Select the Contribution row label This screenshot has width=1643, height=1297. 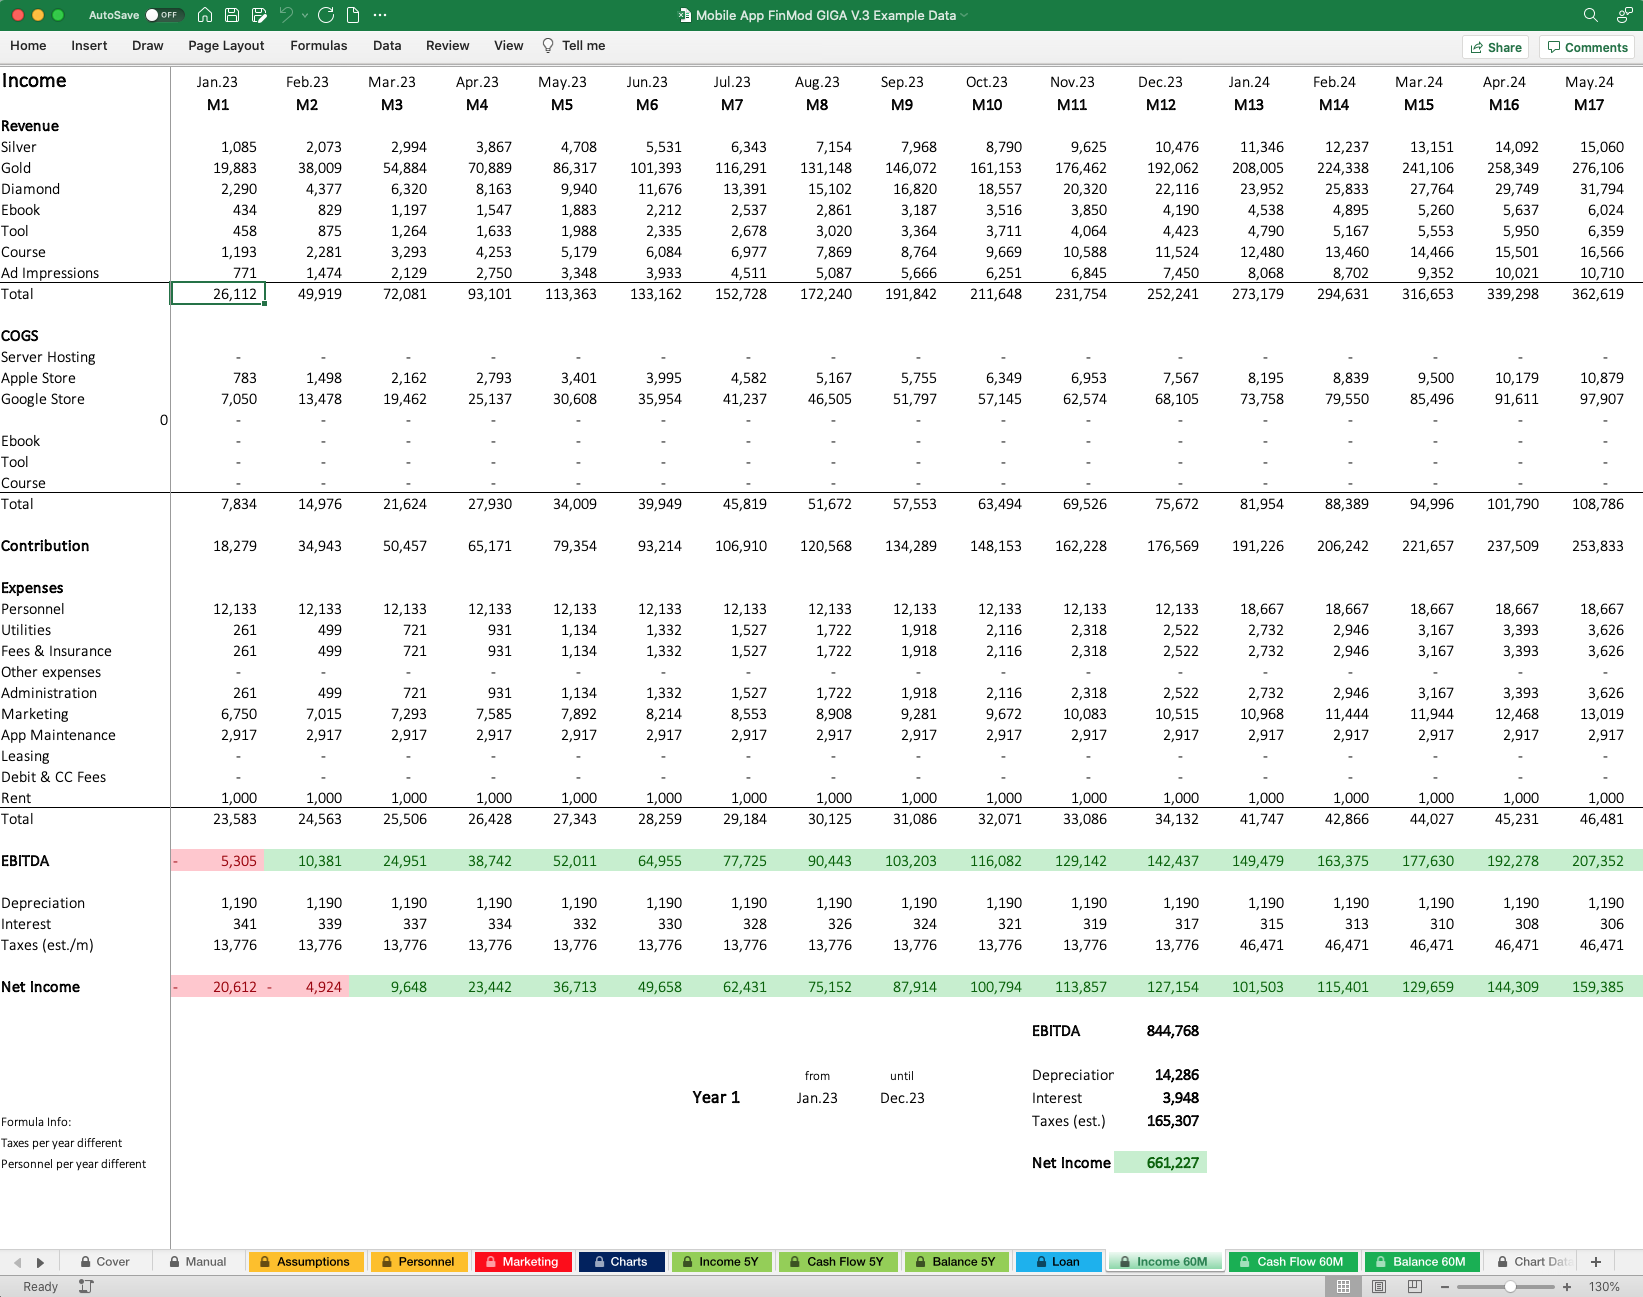coord(45,546)
